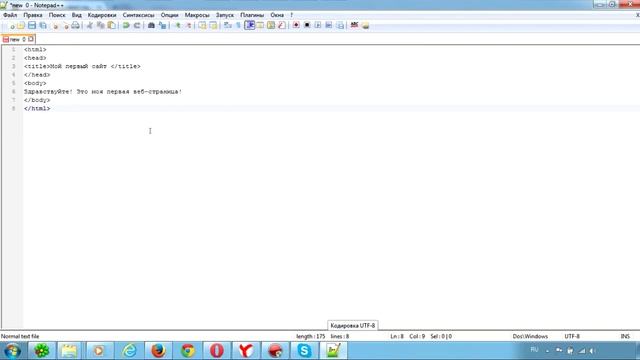This screenshot has height=360, width=640.
Task: Open the ? help menu
Action: coord(291,15)
